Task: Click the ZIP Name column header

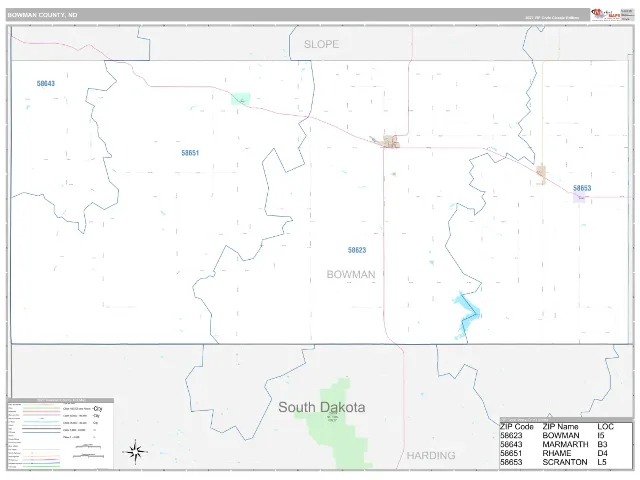Action: (560, 427)
